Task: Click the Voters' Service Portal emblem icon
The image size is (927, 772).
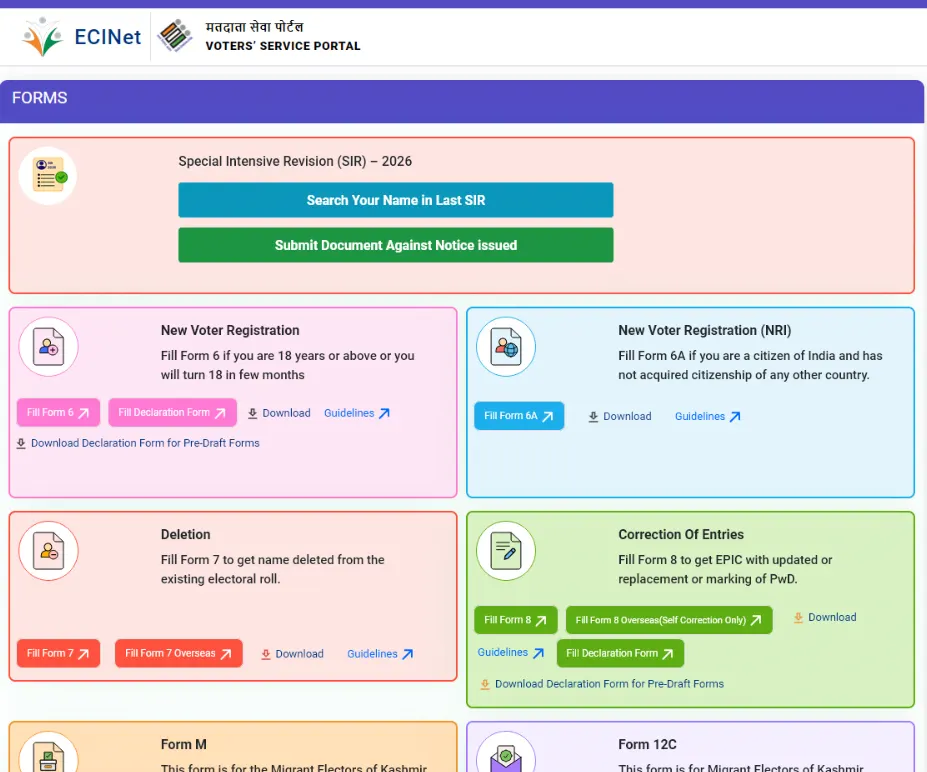Action: point(176,36)
